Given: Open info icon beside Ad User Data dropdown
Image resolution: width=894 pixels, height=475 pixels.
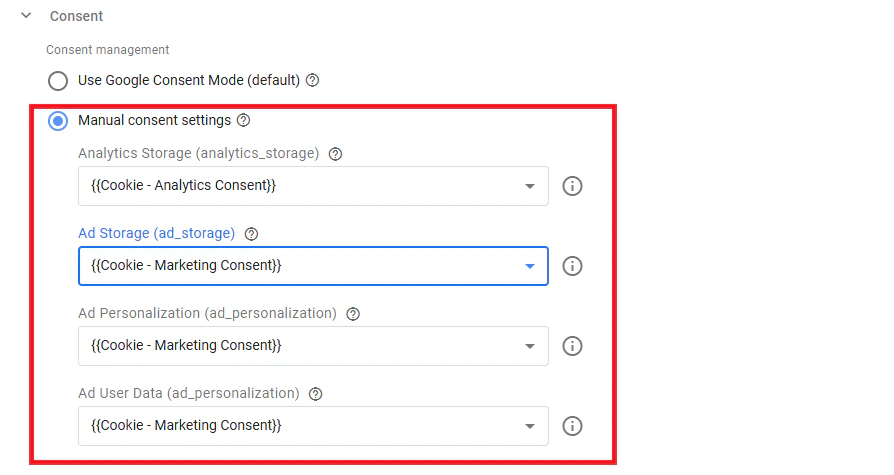Looking at the screenshot, I should (572, 426).
